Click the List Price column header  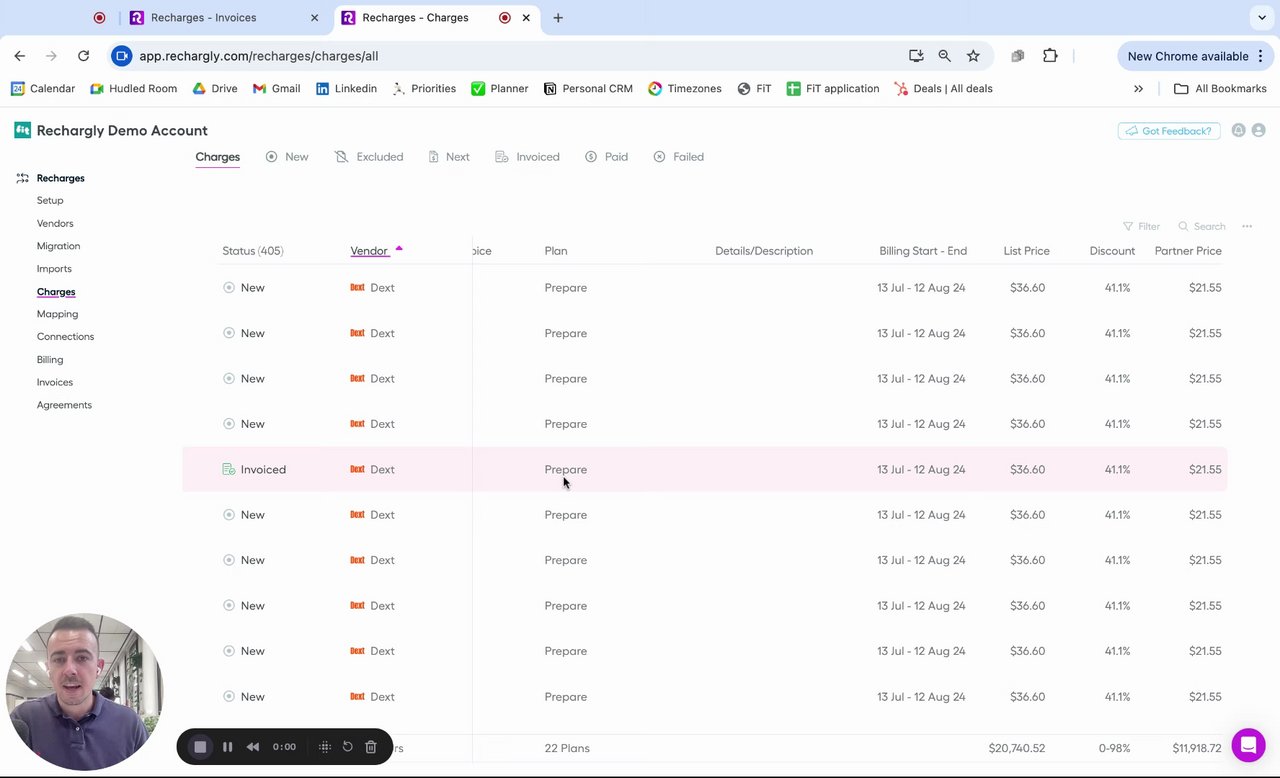1026,251
